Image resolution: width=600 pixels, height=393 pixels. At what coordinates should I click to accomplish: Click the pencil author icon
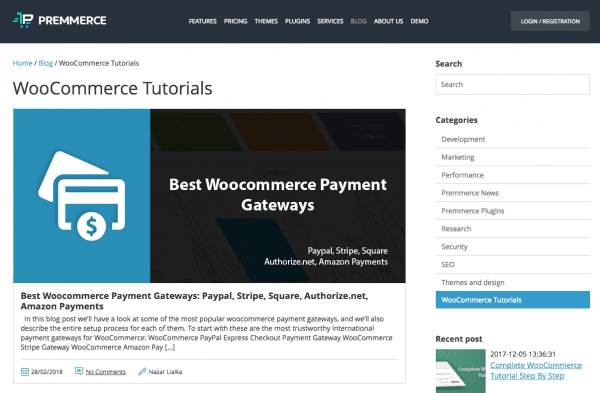[142, 371]
